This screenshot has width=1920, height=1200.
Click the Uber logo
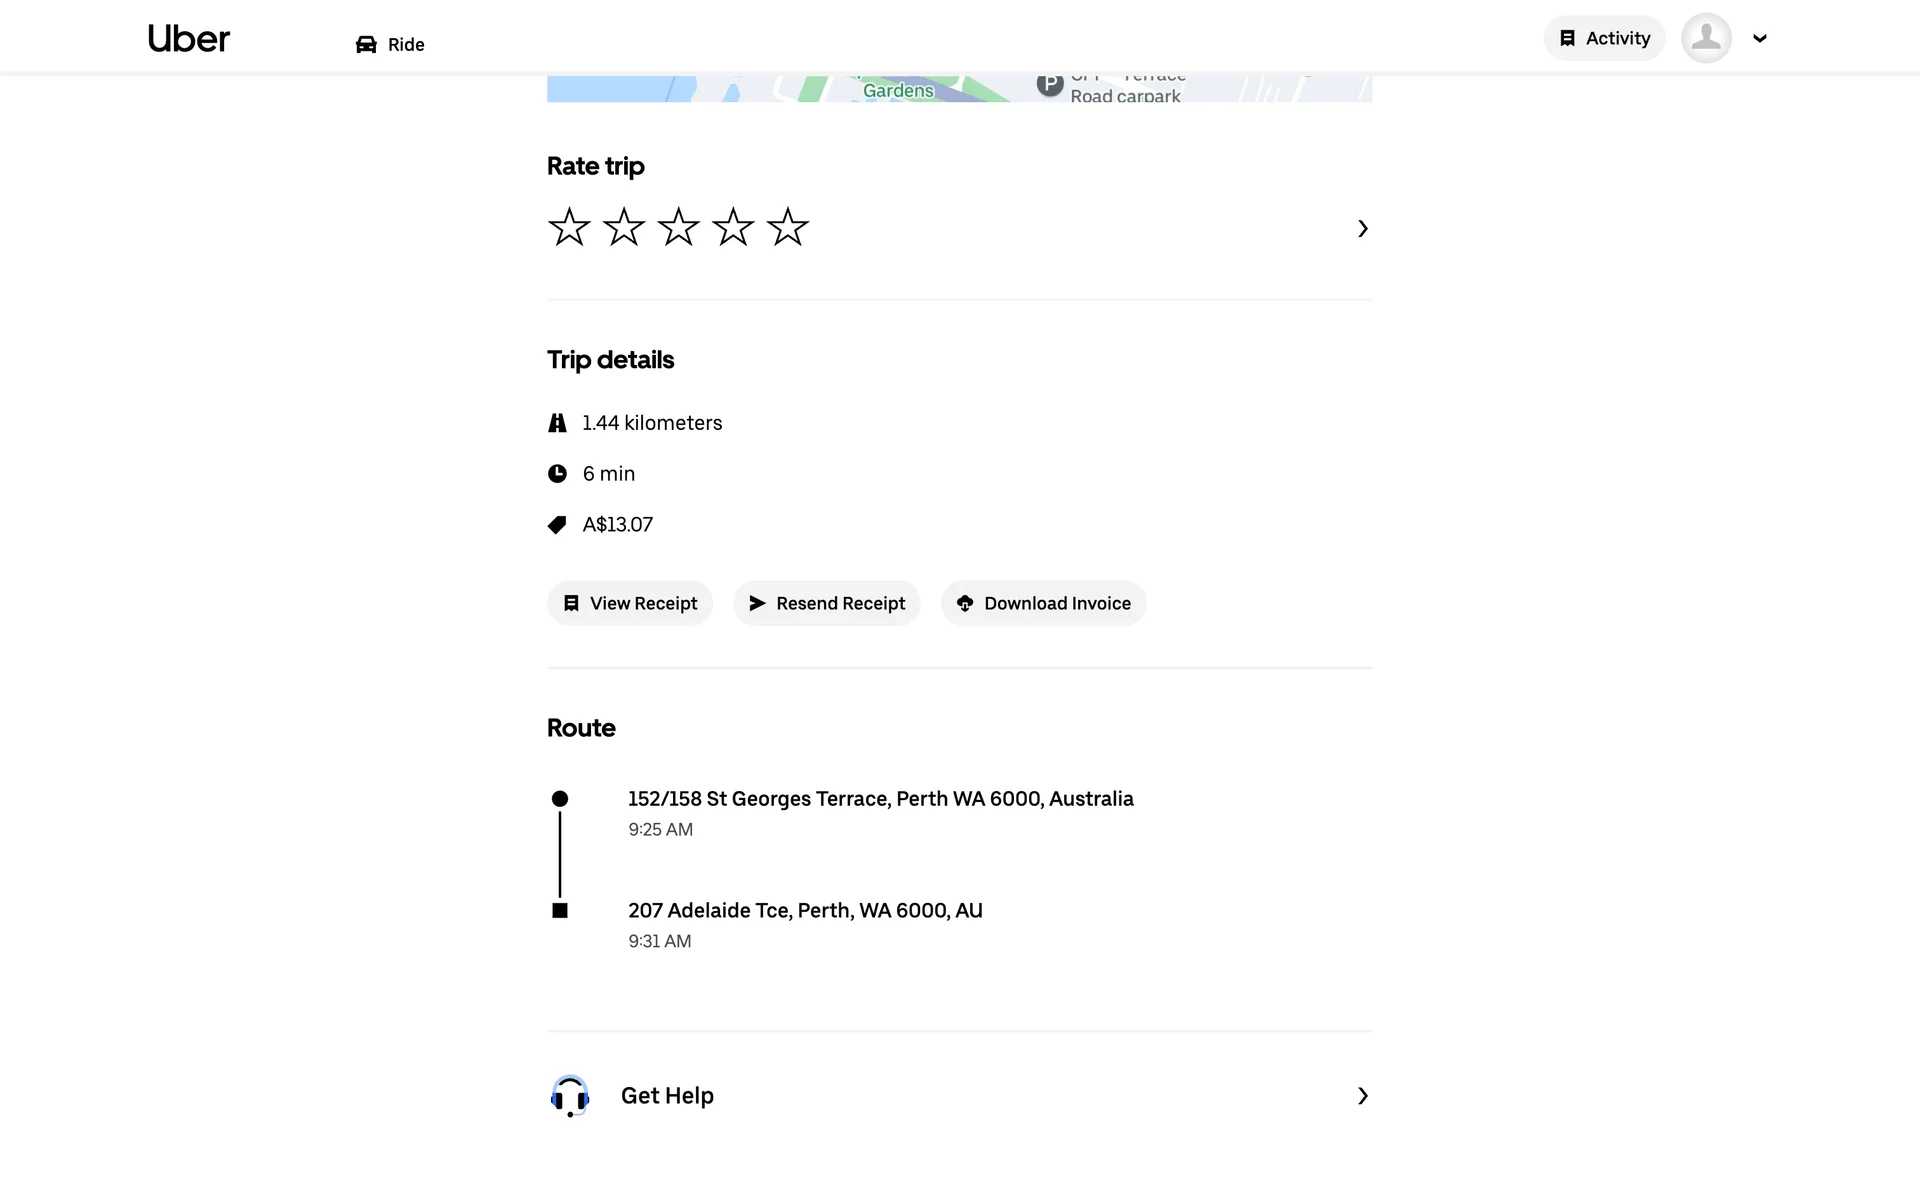pyautogui.click(x=188, y=39)
